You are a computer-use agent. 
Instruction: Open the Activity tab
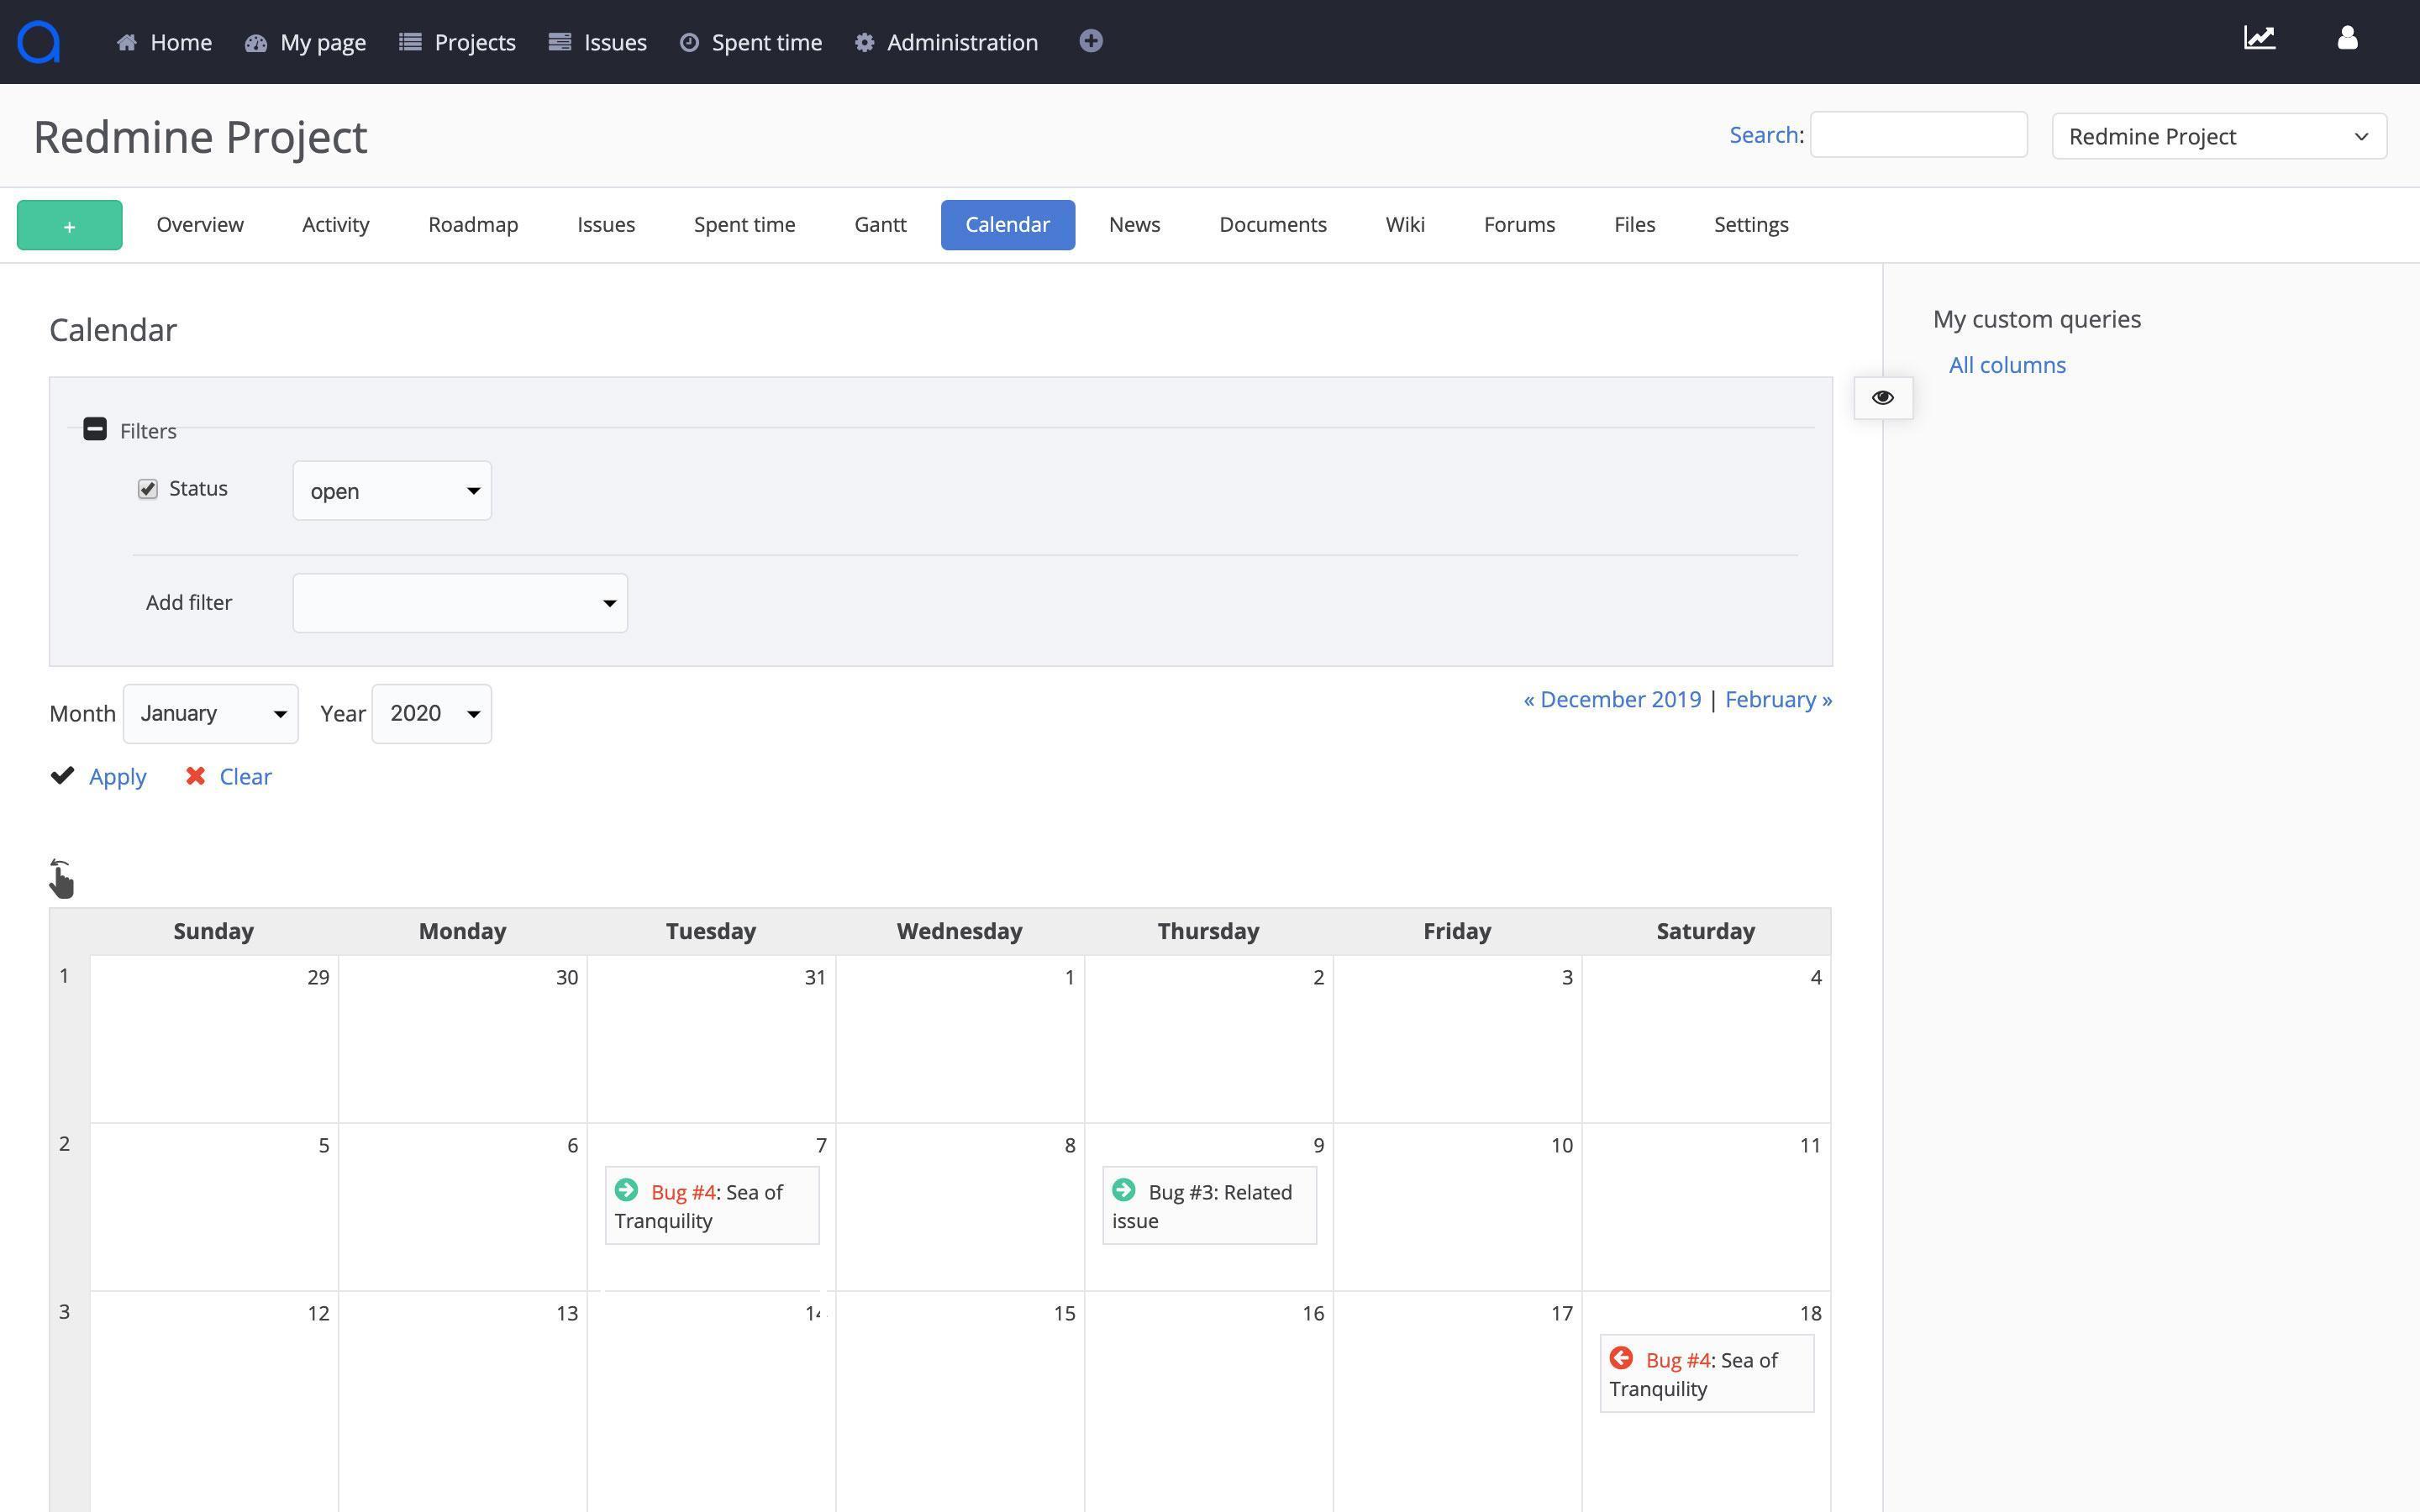point(336,225)
